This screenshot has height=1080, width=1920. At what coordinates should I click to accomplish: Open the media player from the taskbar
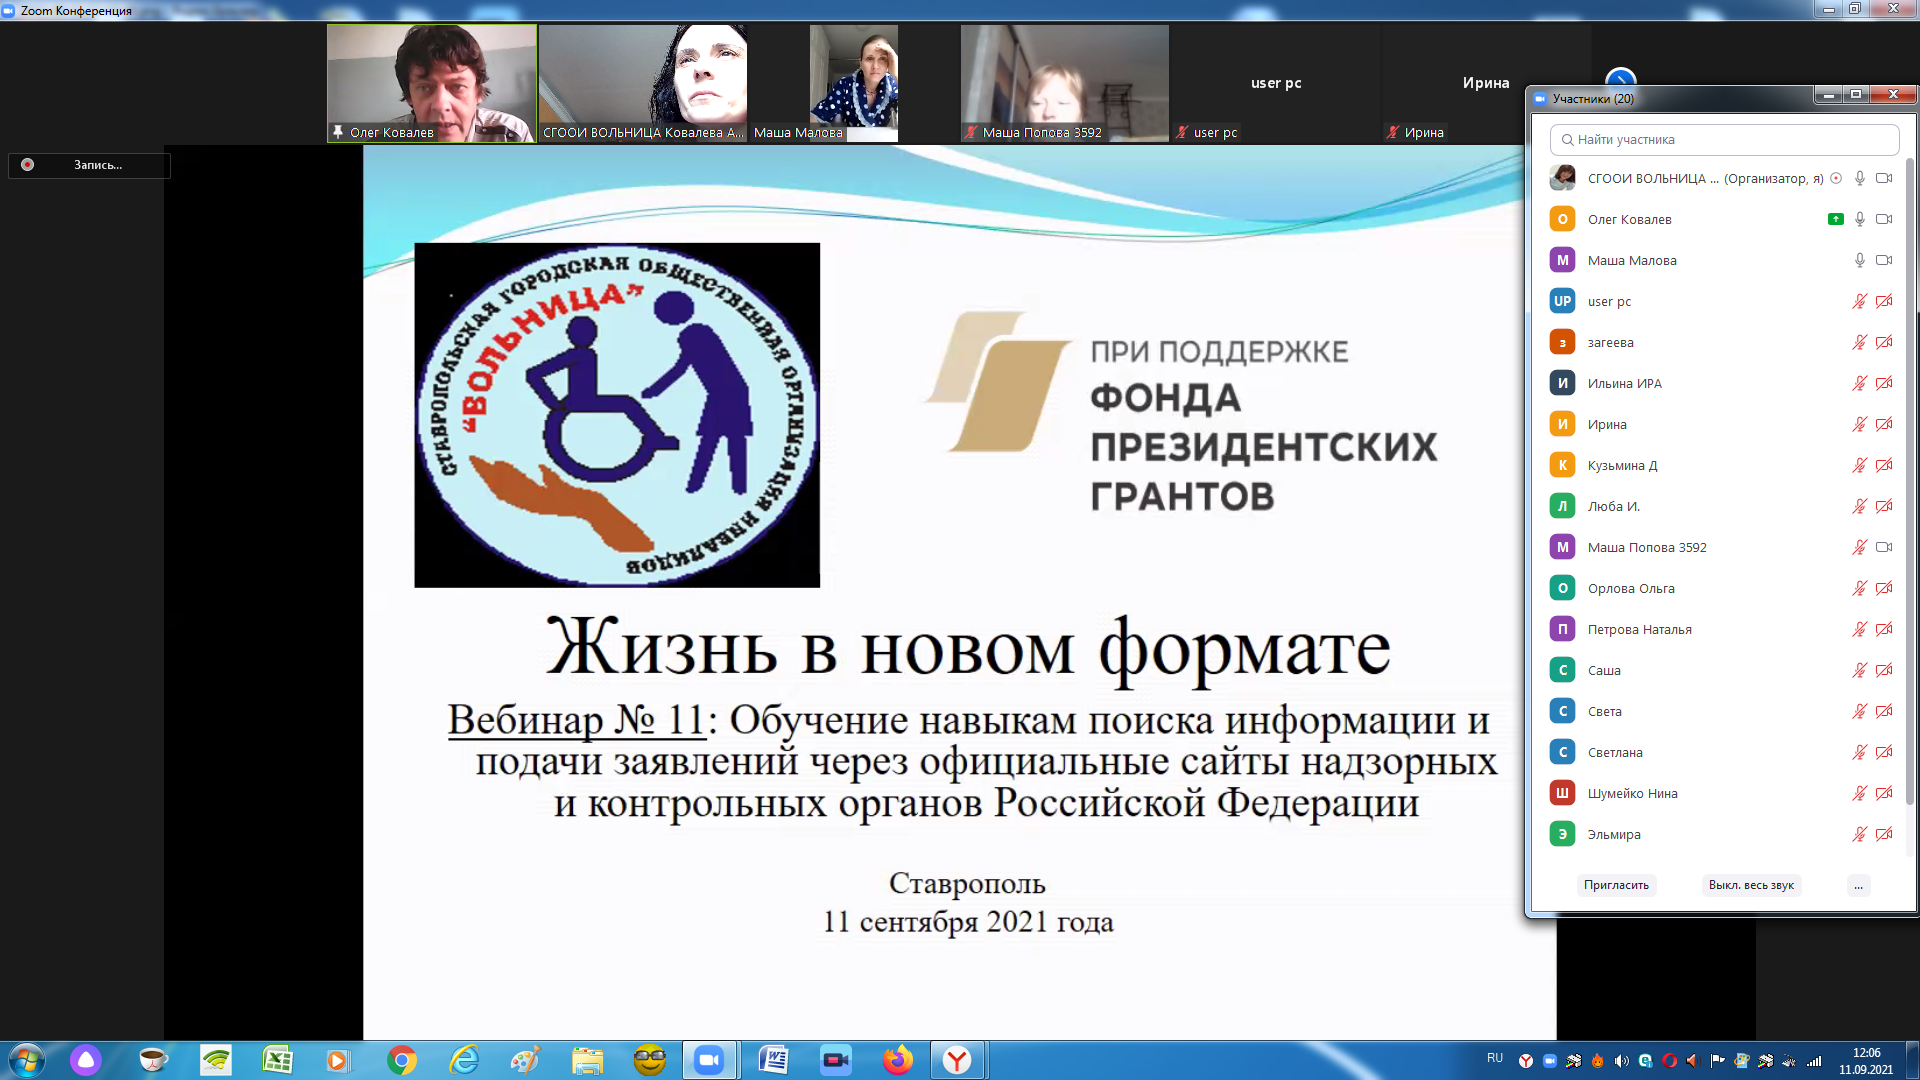point(338,1060)
